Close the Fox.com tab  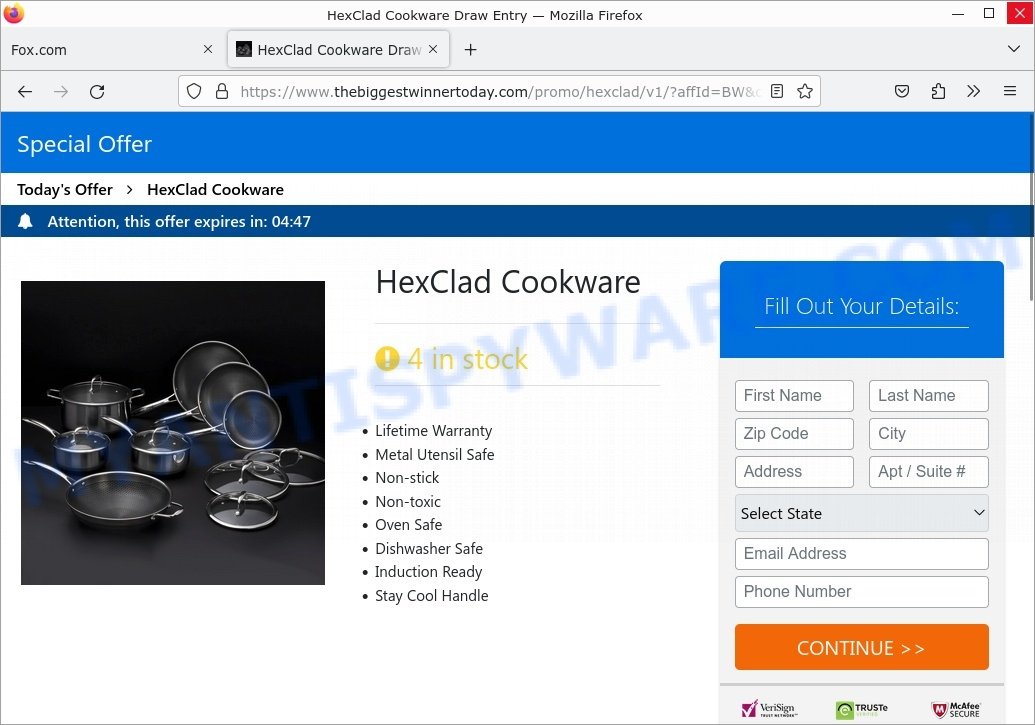pyautogui.click(x=208, y=49)
